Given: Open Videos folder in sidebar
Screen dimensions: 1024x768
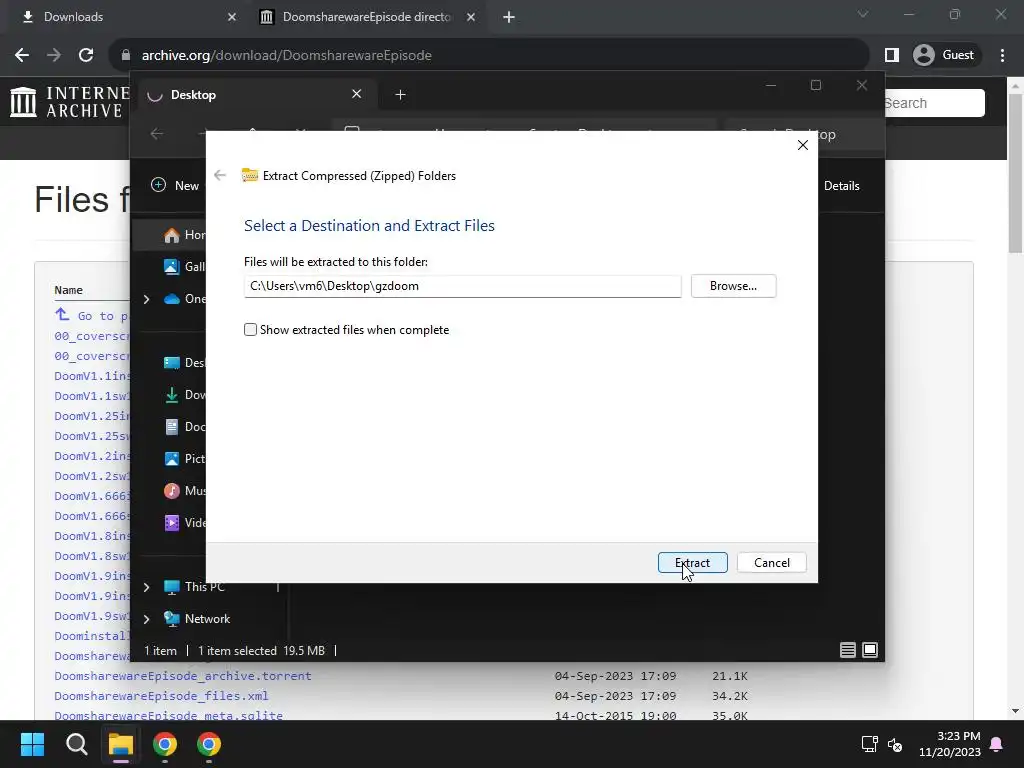Looking at the screenshot, I should pos(185,522).
